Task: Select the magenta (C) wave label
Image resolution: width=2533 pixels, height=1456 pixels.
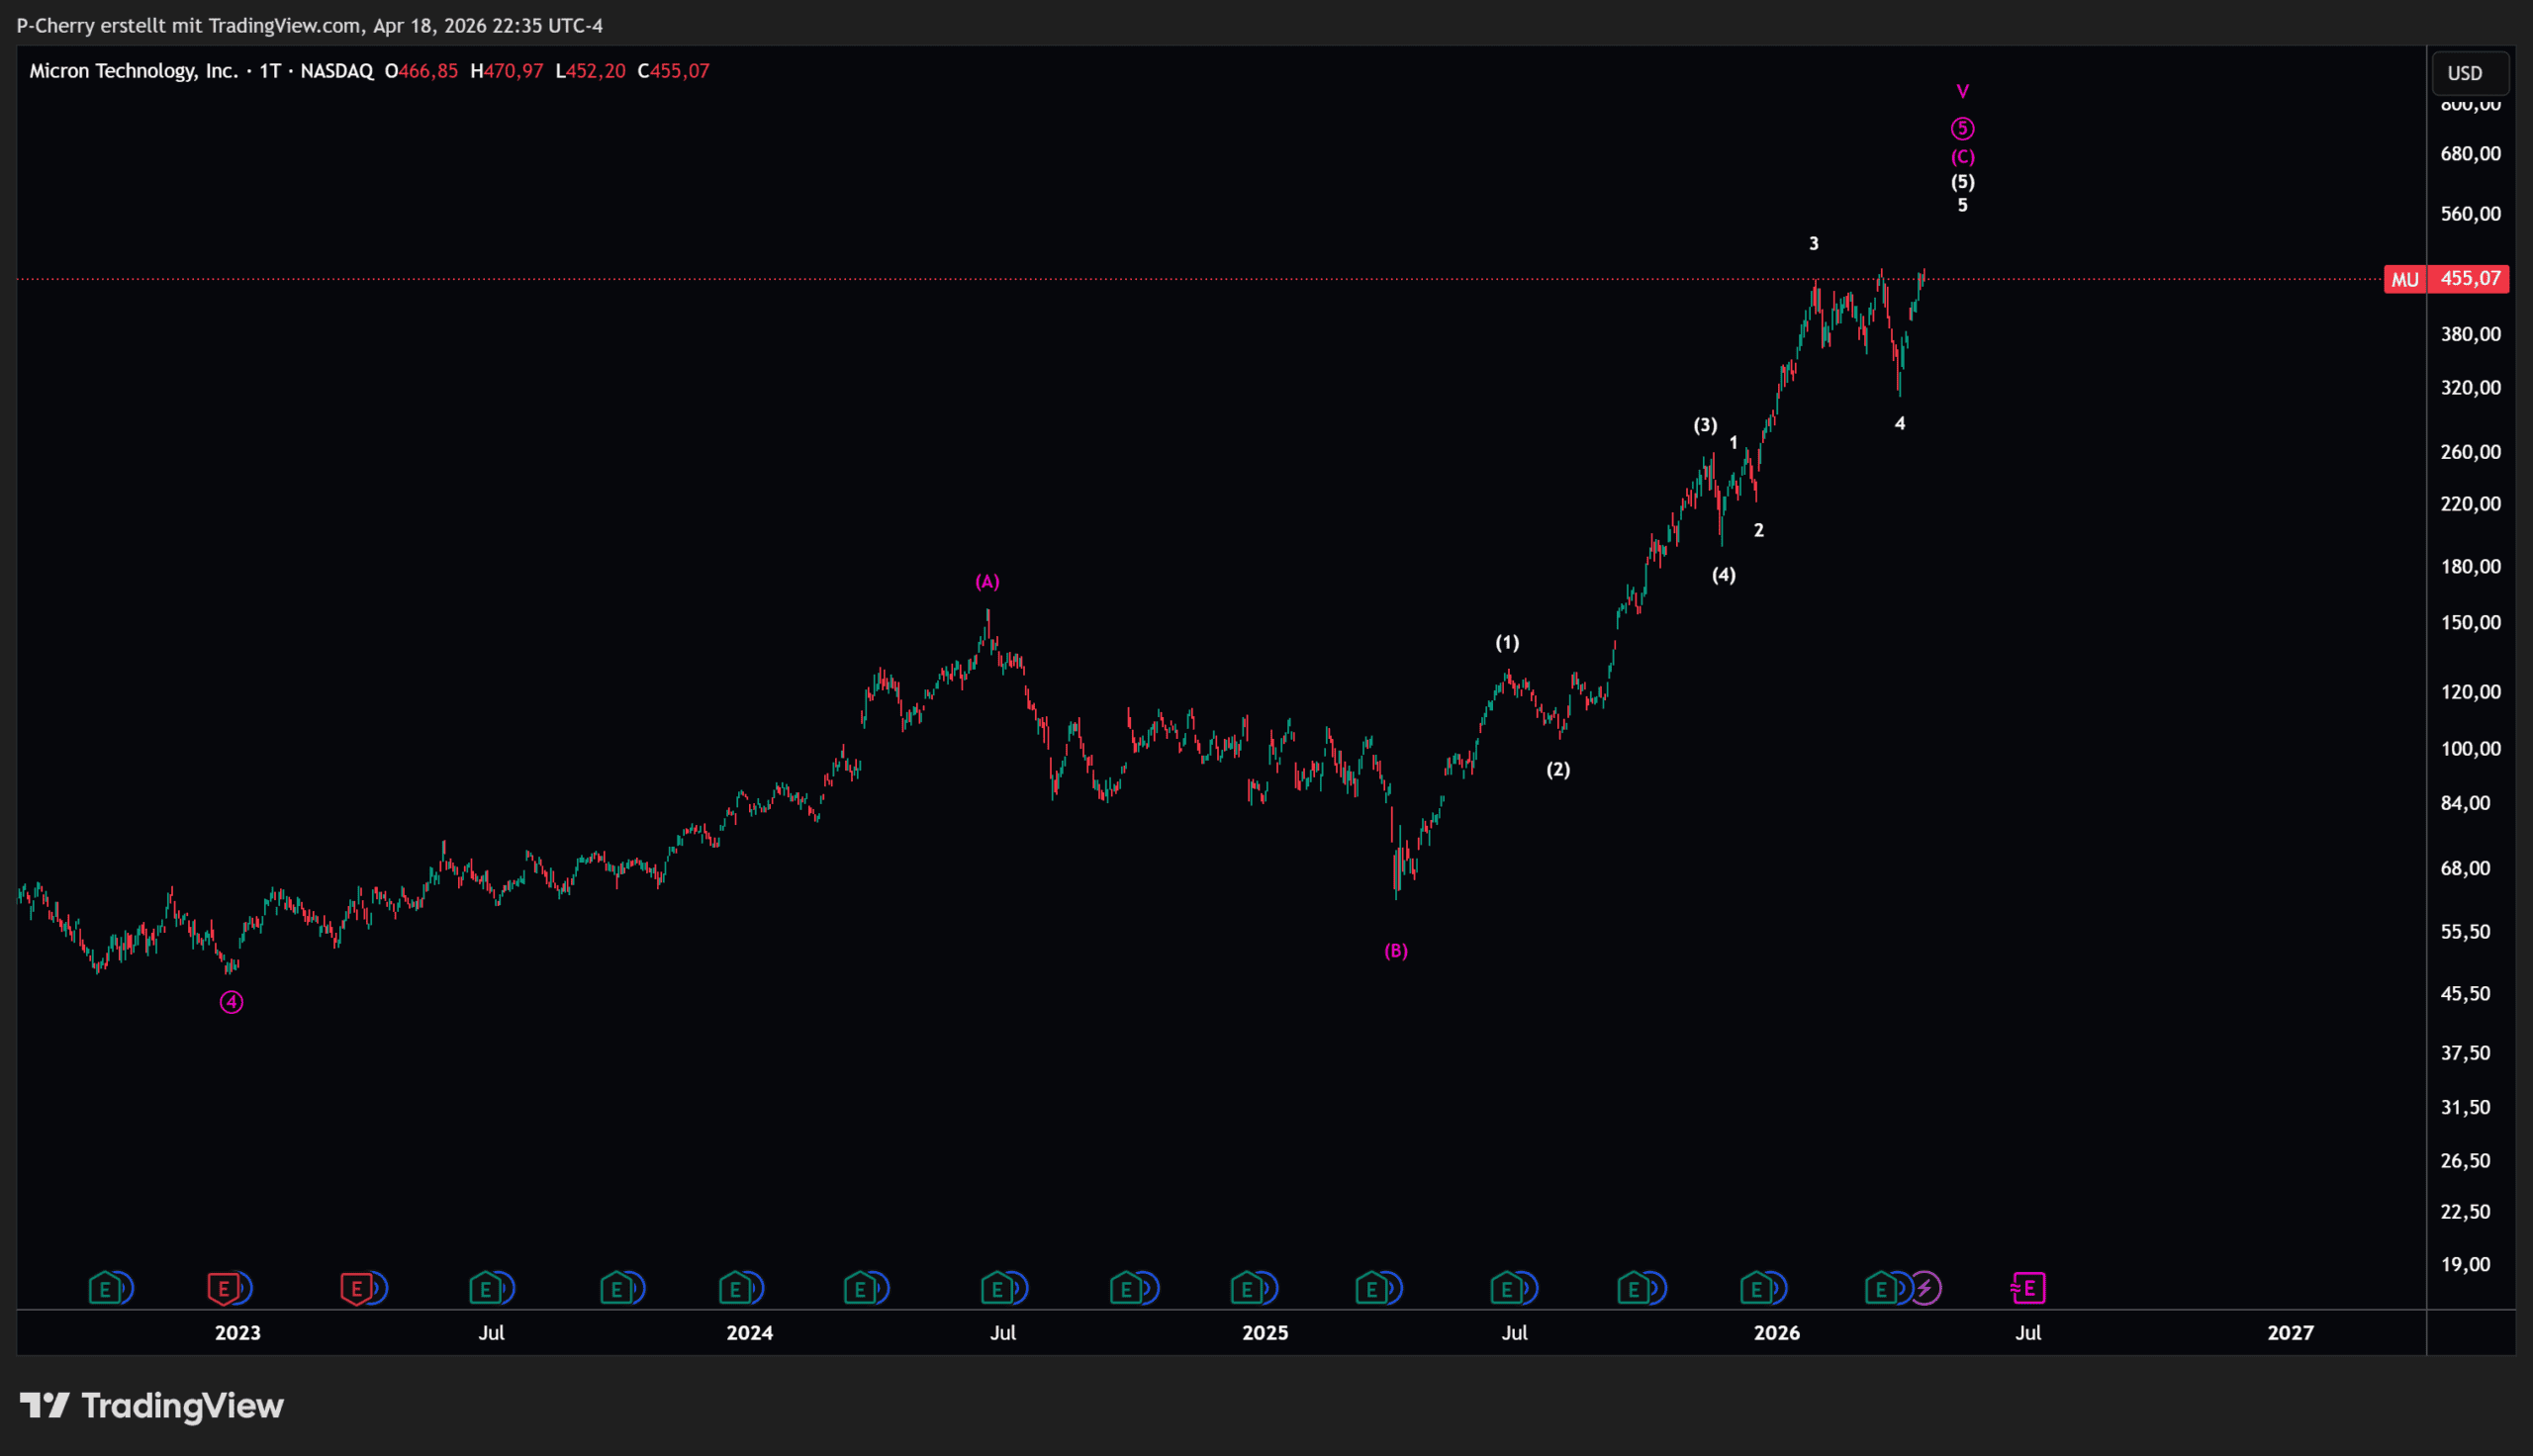Action: [1962, 157]
